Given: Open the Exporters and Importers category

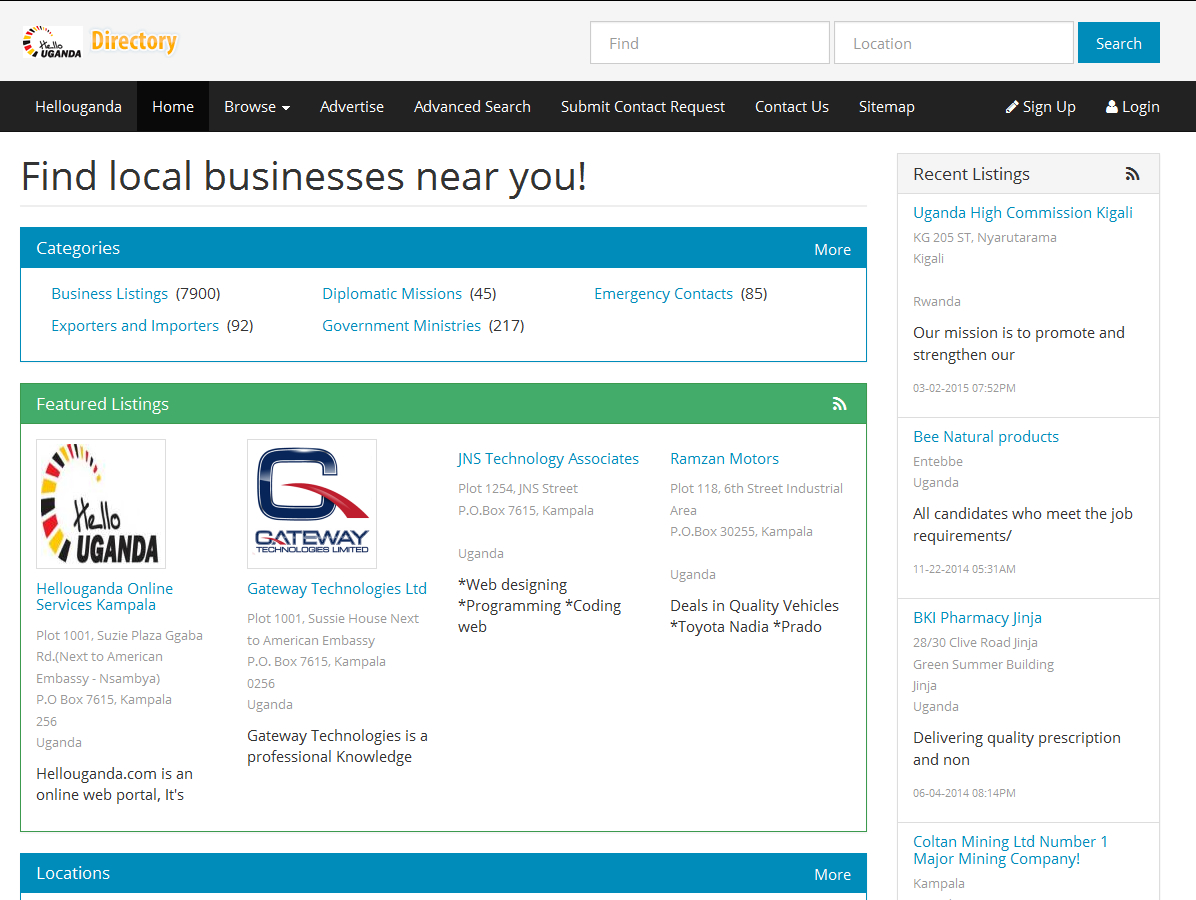Looking at the screenshot, I should pyautogui.click(x=135, y=326).
